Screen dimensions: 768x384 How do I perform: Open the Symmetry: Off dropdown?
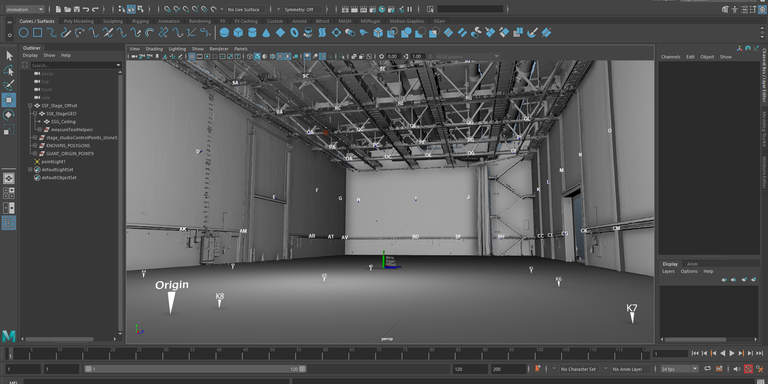pyautogui.click(x=303, y=9)
